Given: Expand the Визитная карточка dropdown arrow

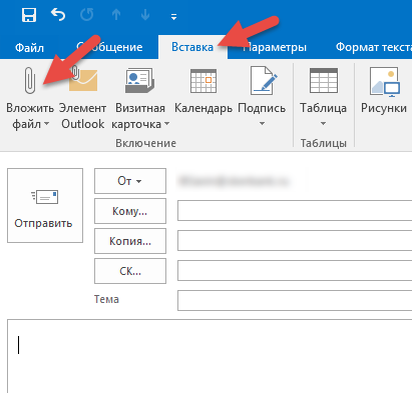Looking at the screenshot, I should 167,124.
